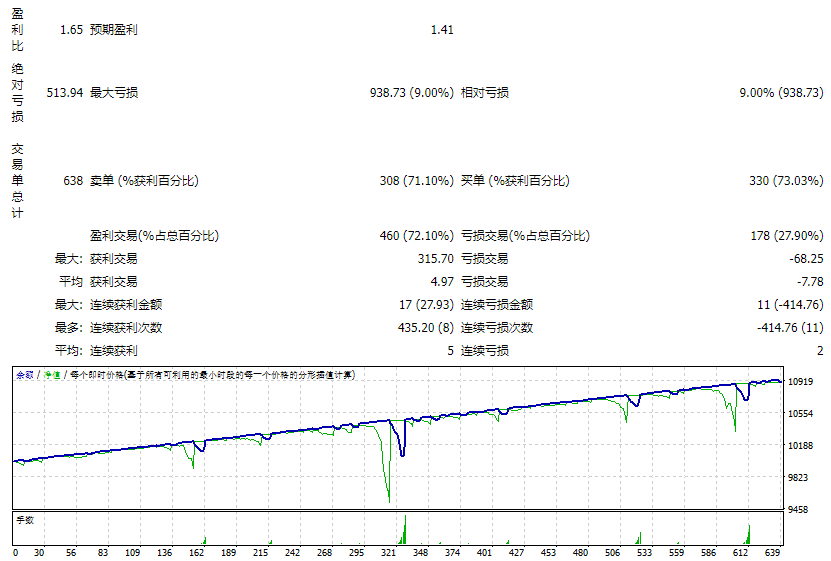
Task: Click the 余额 legend label in chart
Action: [24, 375]
